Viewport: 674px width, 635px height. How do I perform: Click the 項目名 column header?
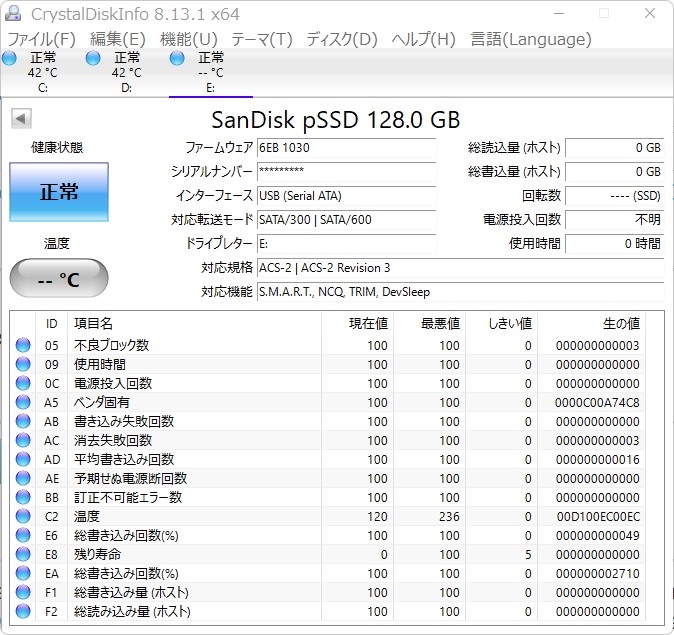pyautogui.click(x=94, y=323)
